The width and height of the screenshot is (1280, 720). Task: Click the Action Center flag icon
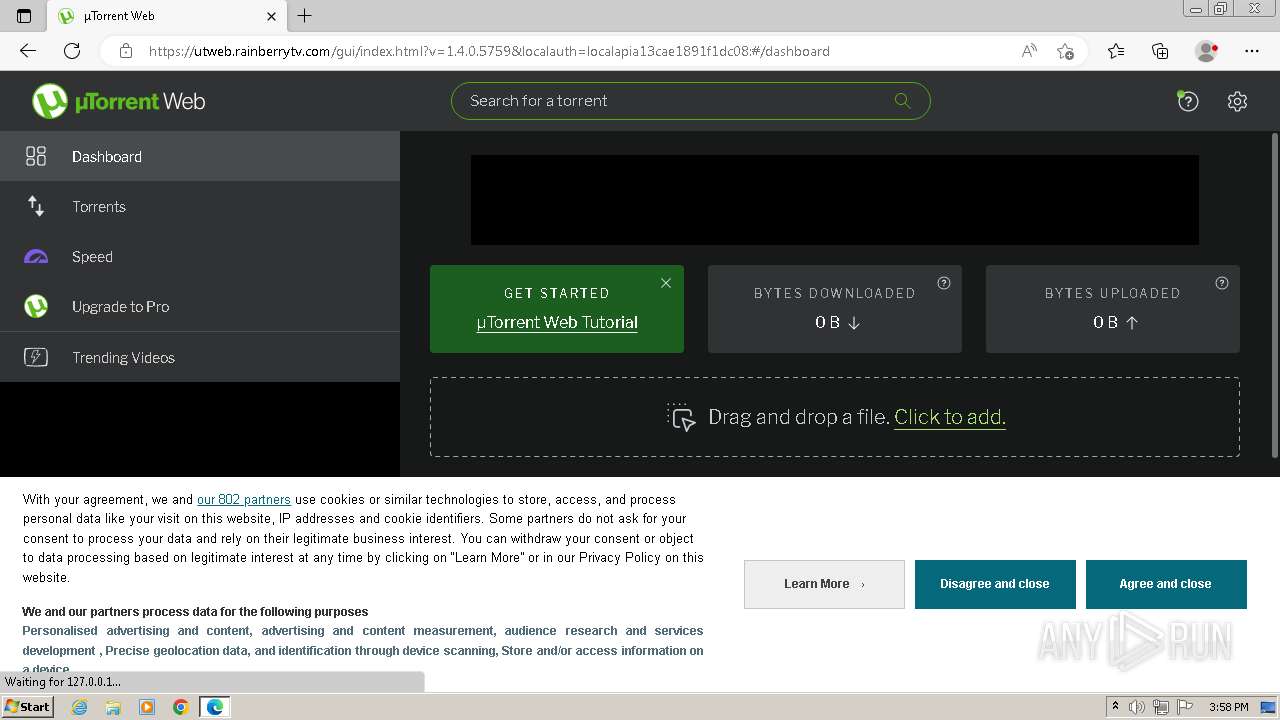coord(1185,707)
